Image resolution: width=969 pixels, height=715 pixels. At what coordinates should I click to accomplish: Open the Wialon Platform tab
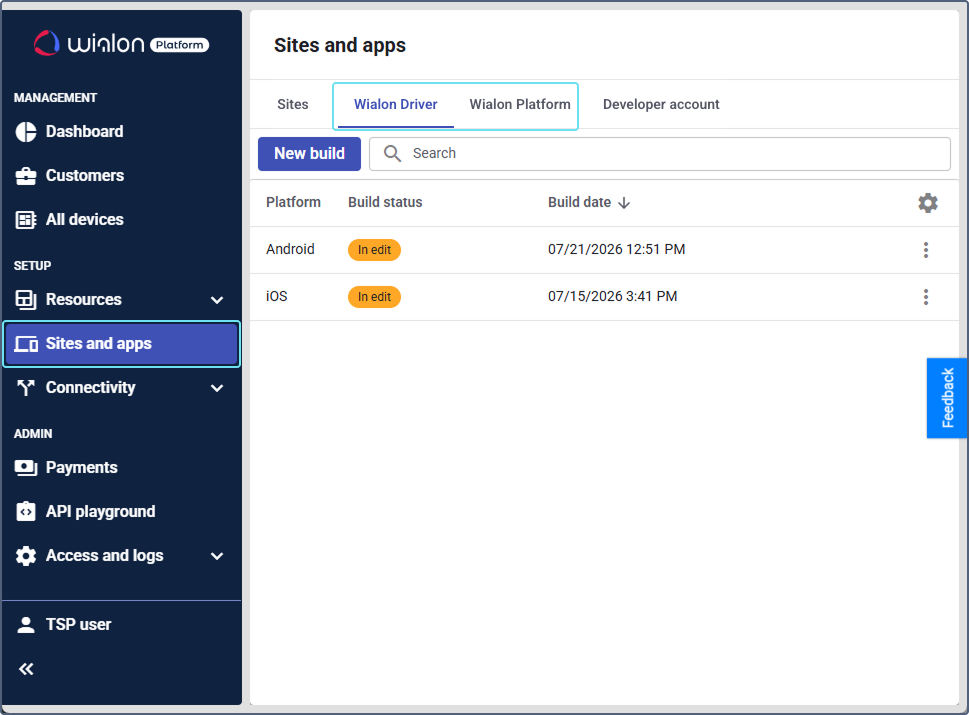[520, 104]
